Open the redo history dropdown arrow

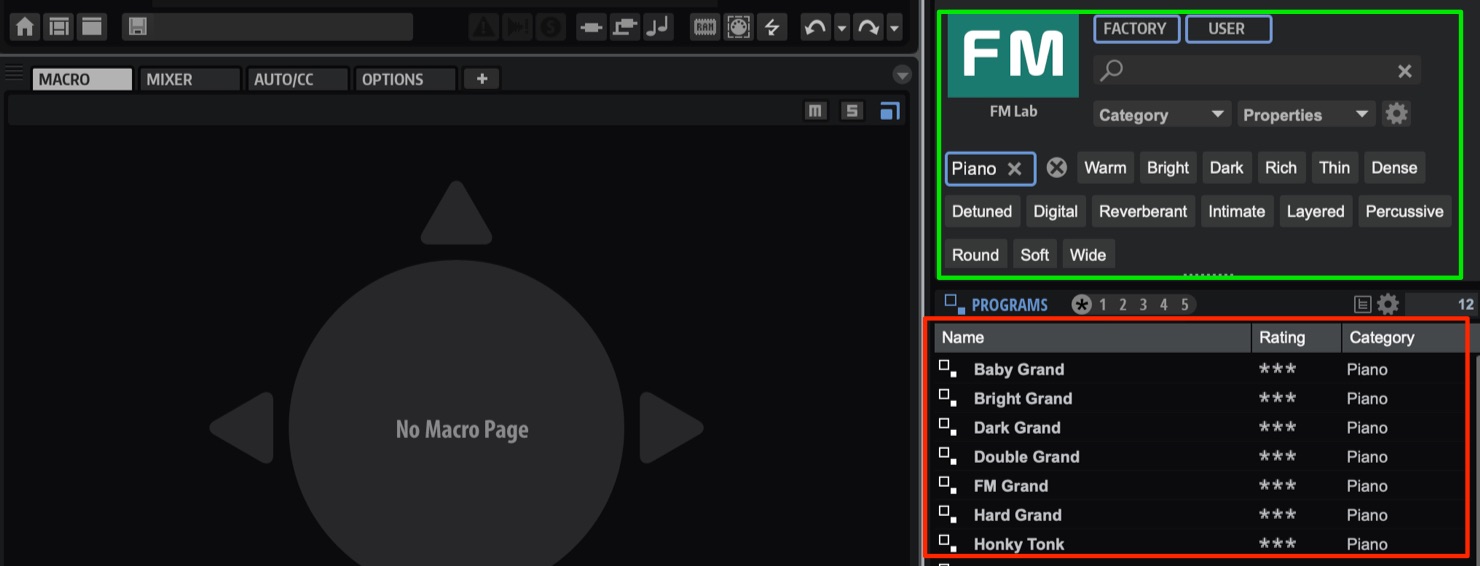[x=894, y=28]
